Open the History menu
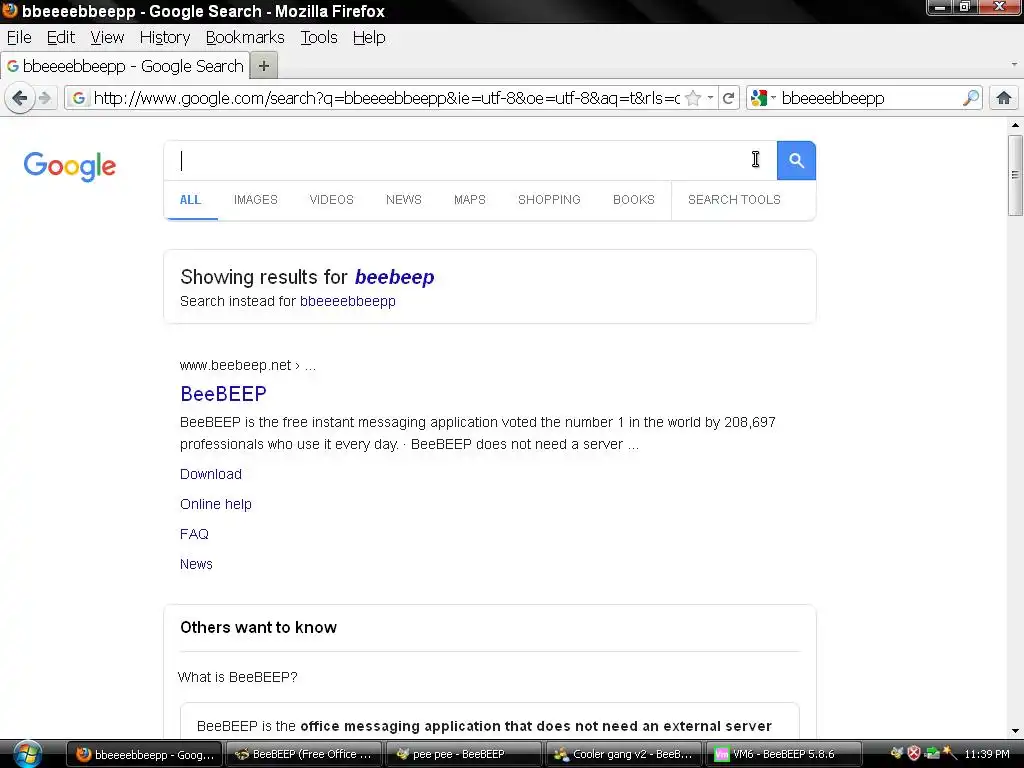The width and height of the screenshot is (1024, 768). click(165, 37)
